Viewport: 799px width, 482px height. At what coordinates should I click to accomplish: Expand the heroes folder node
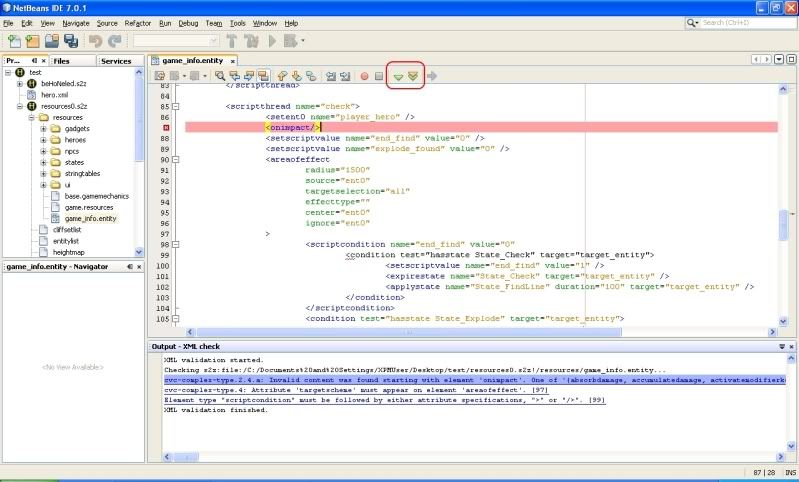pos(44,140)
